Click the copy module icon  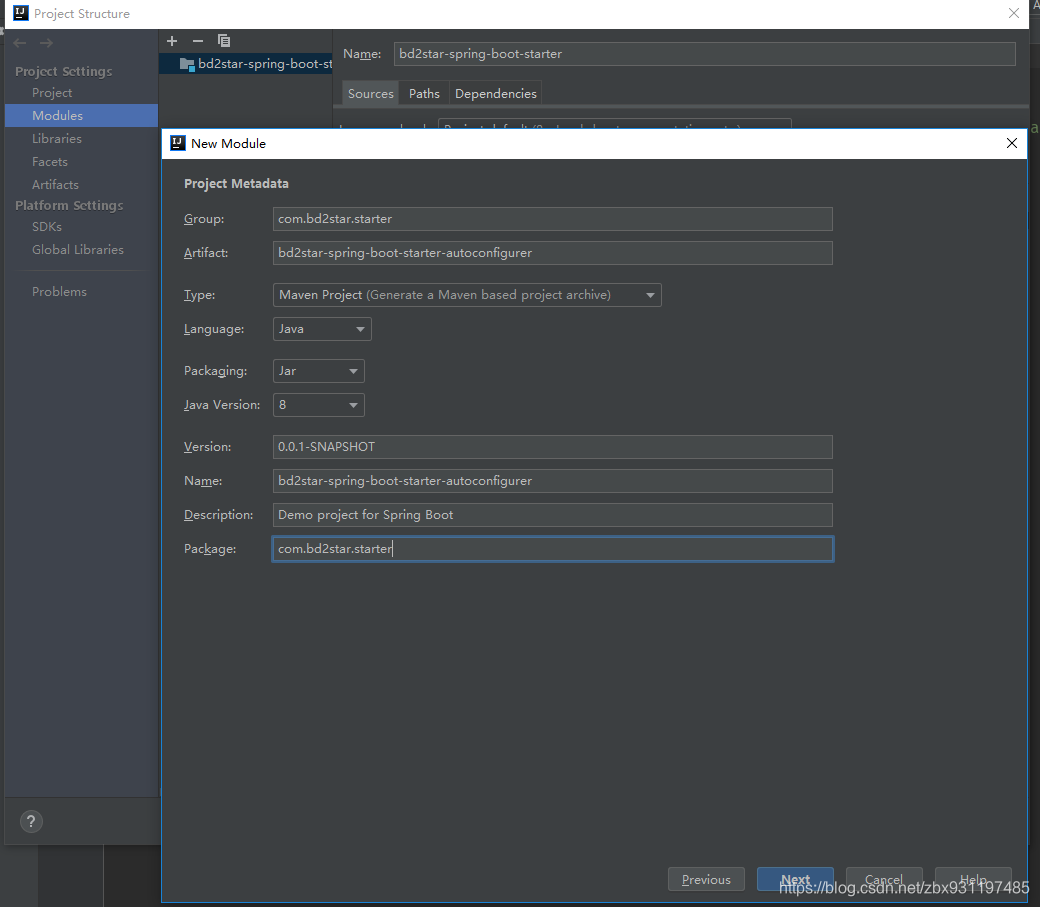point(224,41)
